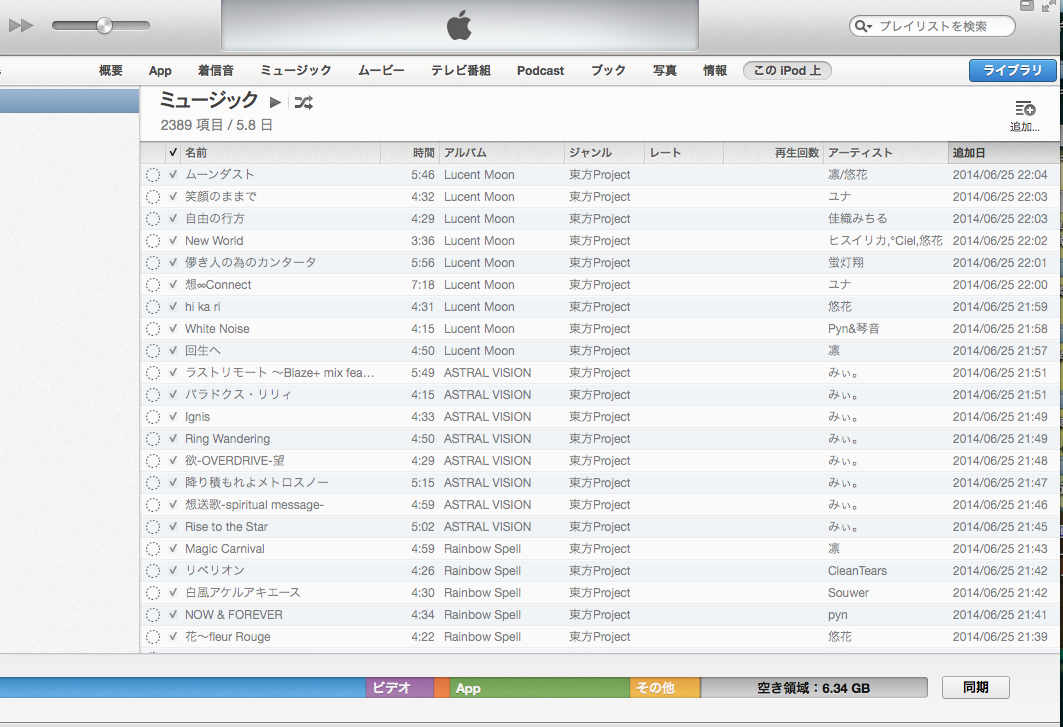
Task: Uncheck the 笑顔のままで track
Action: [x=173, y=197]
